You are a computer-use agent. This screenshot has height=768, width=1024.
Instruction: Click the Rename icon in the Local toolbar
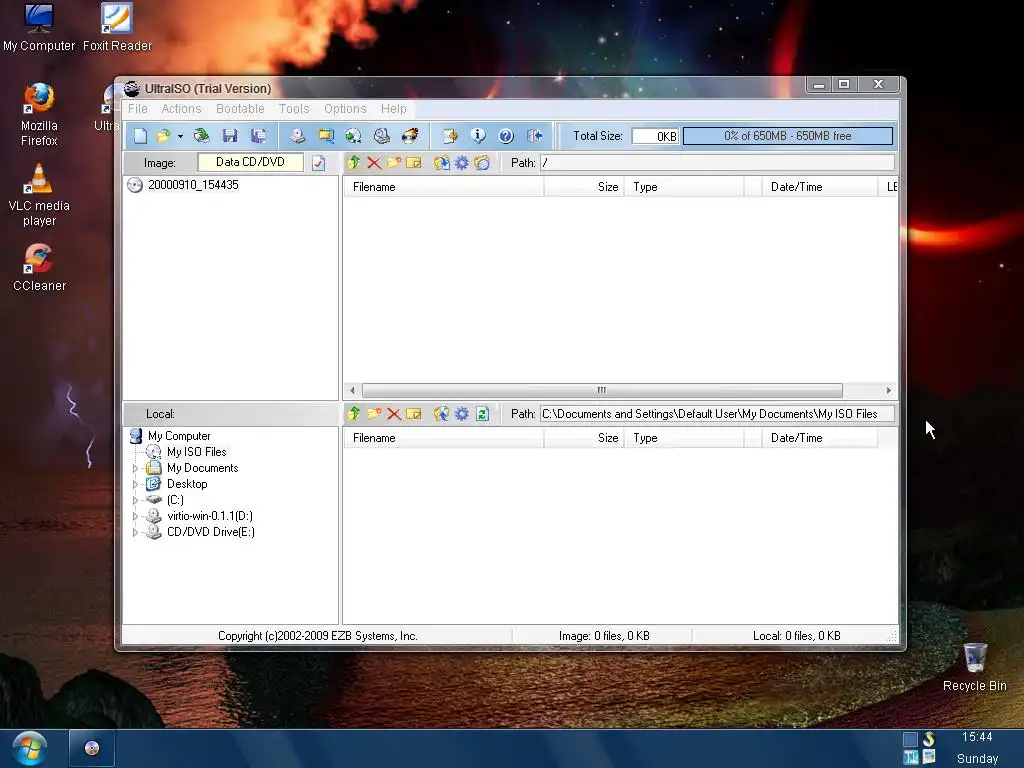coord(413,413)
